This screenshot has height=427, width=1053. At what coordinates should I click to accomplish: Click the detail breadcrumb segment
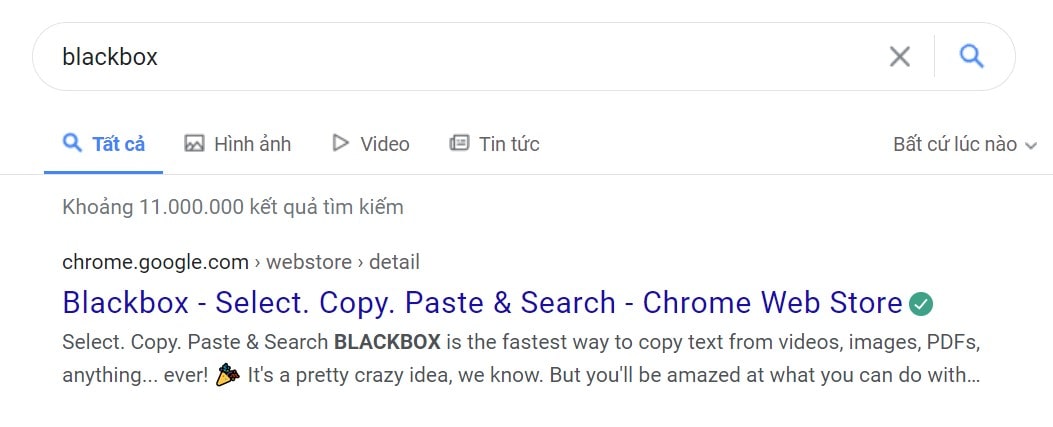395,262
